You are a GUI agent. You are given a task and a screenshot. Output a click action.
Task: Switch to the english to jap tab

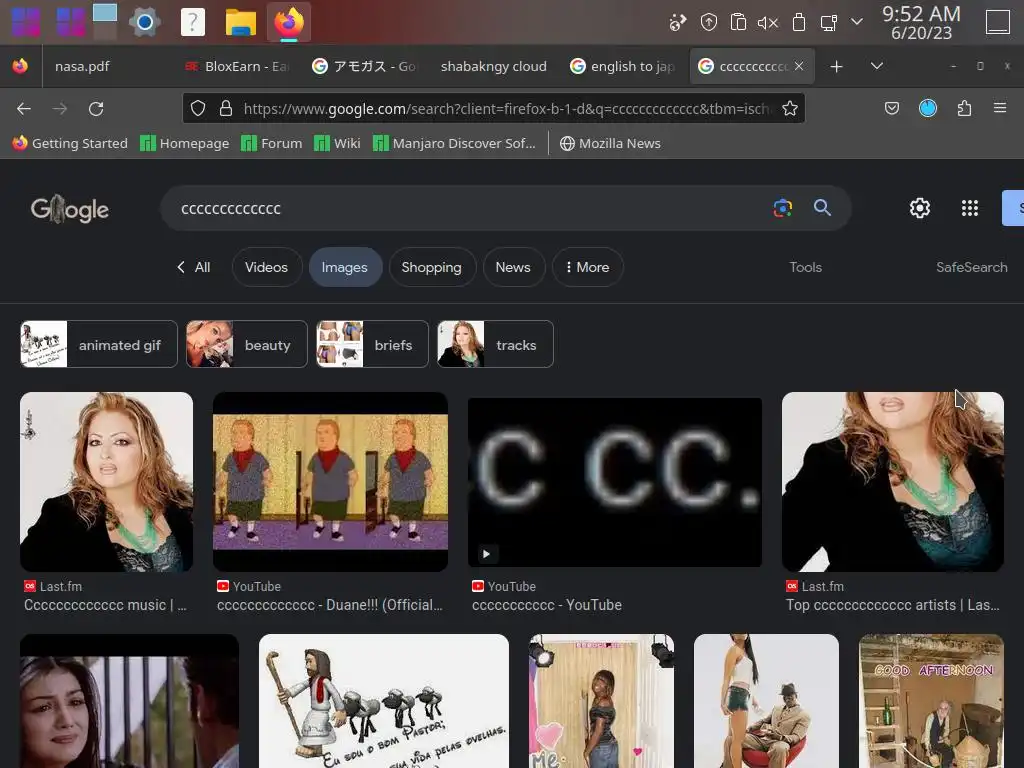click(x=622, y=66)
